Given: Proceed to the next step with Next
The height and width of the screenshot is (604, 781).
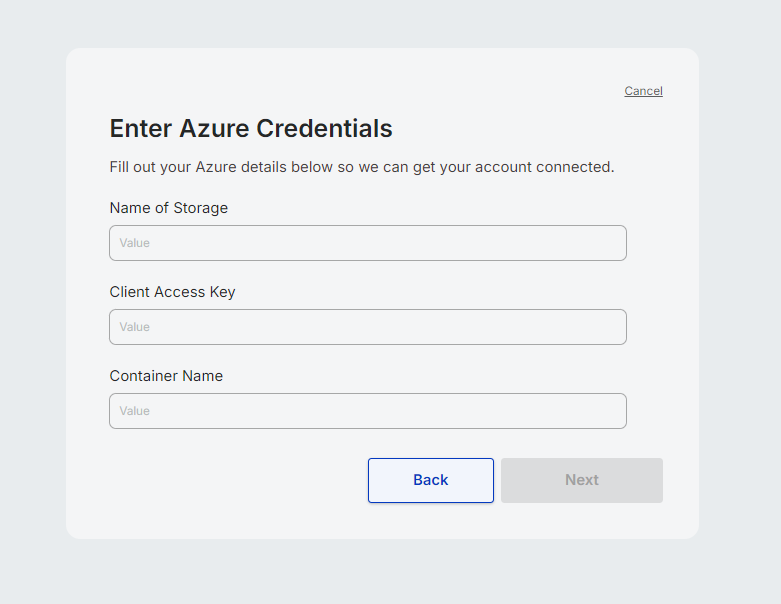Looking at the screenshot, I should [581, 480].
